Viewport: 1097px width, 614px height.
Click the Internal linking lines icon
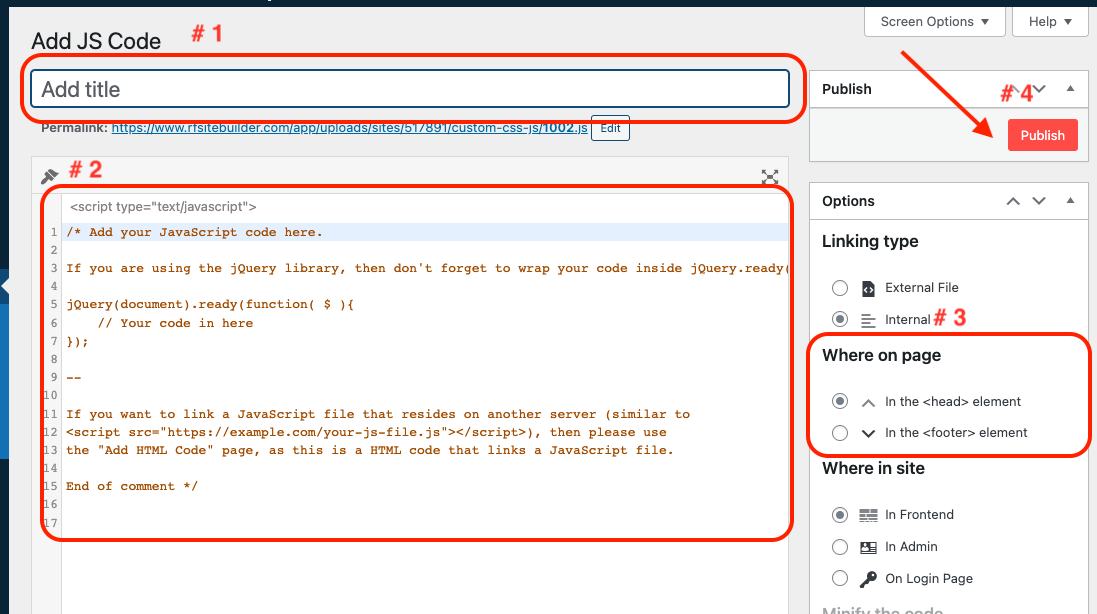coord(868,320)
